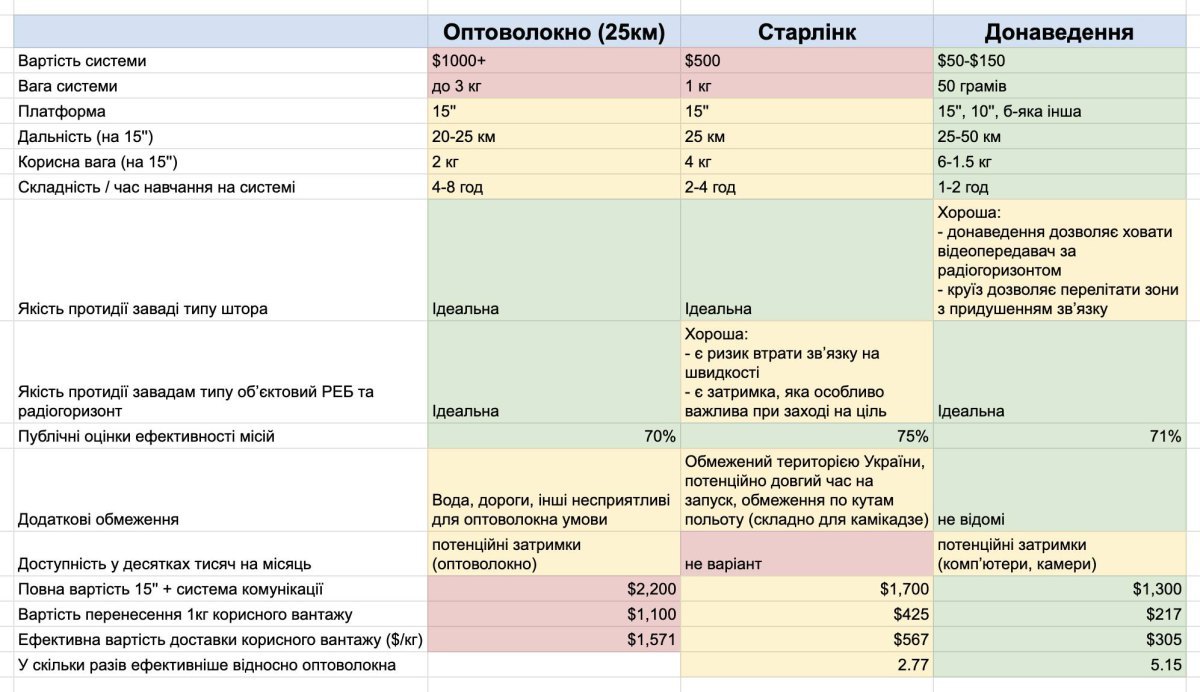
Task: Select the "$305" effective cost cell
Action: coord(1066,640)
